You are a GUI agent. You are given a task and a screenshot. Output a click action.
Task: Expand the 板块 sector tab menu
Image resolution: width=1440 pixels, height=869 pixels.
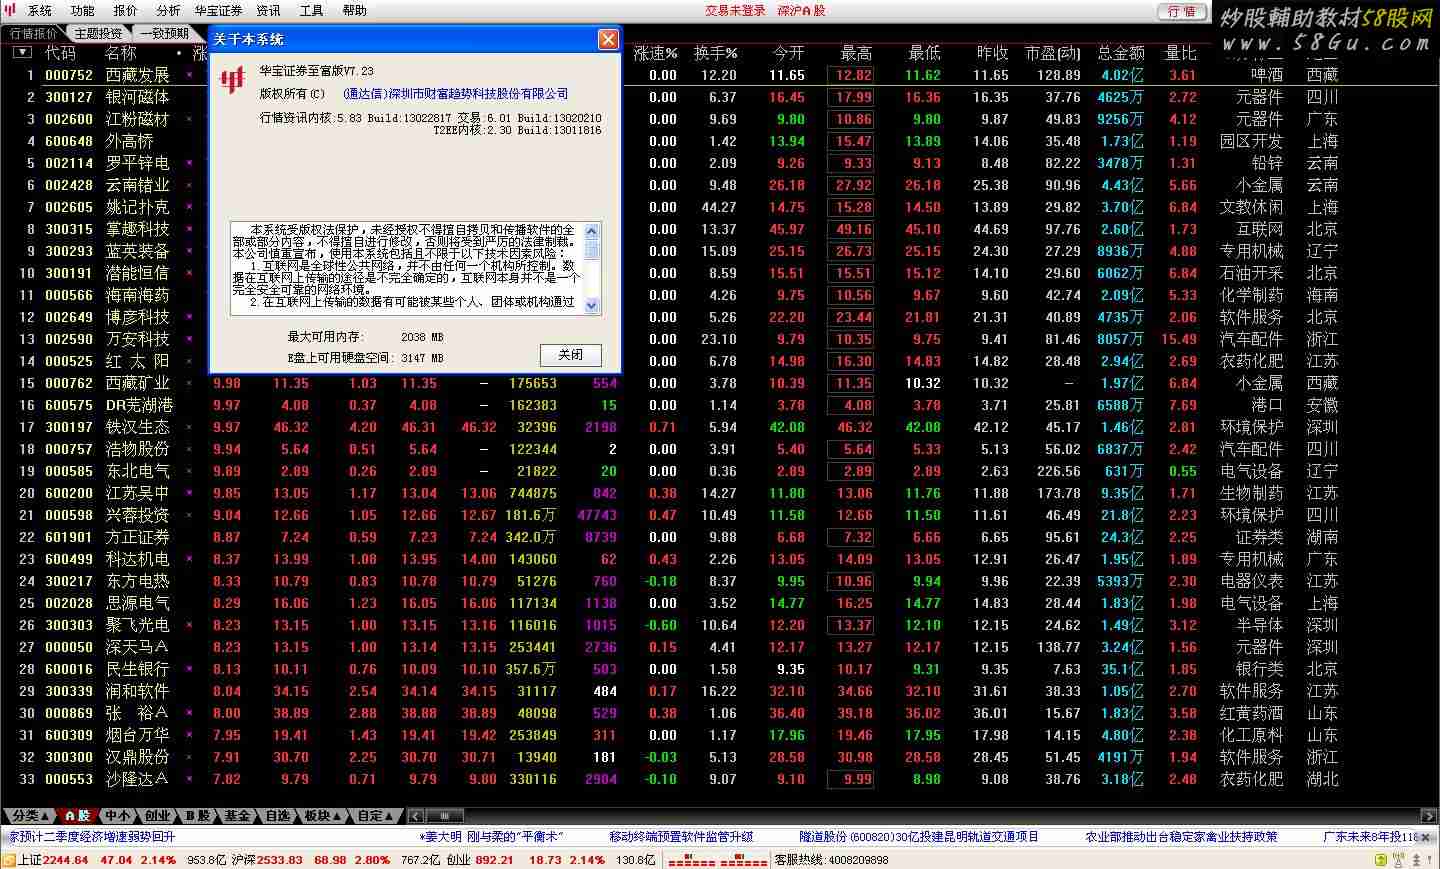pos(324,816)
